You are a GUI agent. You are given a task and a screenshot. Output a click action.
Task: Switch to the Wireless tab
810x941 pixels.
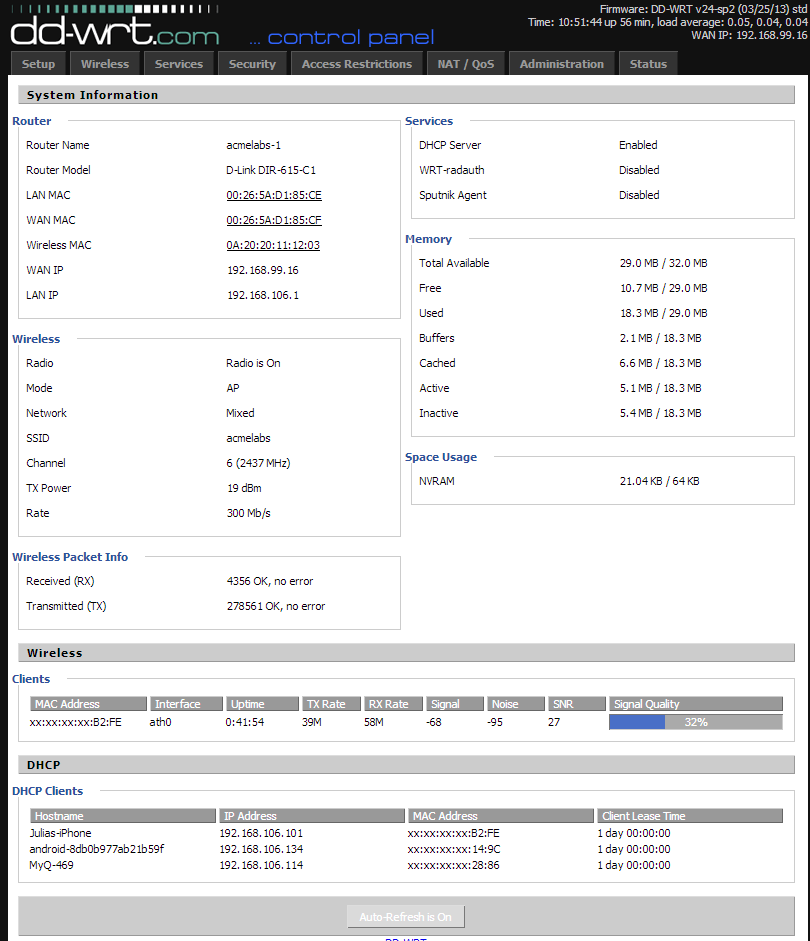(x=105, y=64)
